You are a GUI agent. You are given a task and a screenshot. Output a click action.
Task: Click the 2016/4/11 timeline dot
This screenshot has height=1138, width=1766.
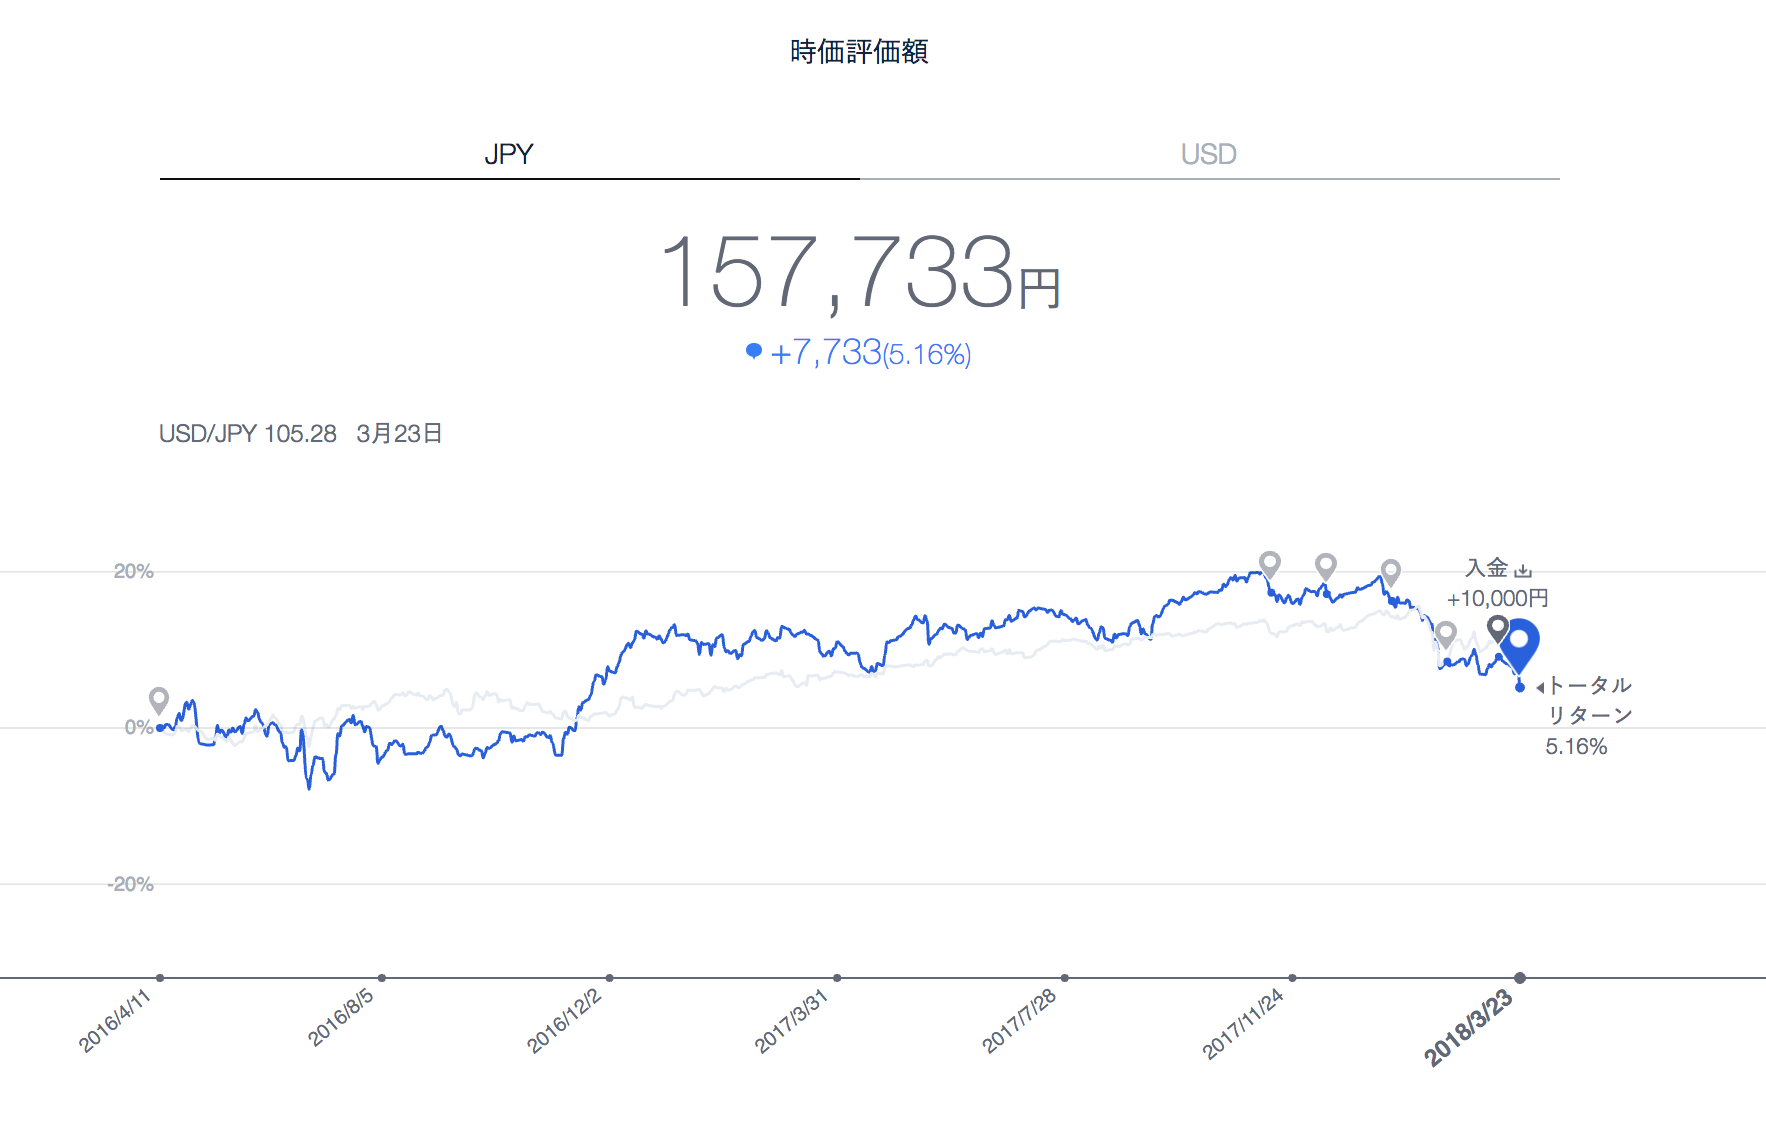click(160, 978)
